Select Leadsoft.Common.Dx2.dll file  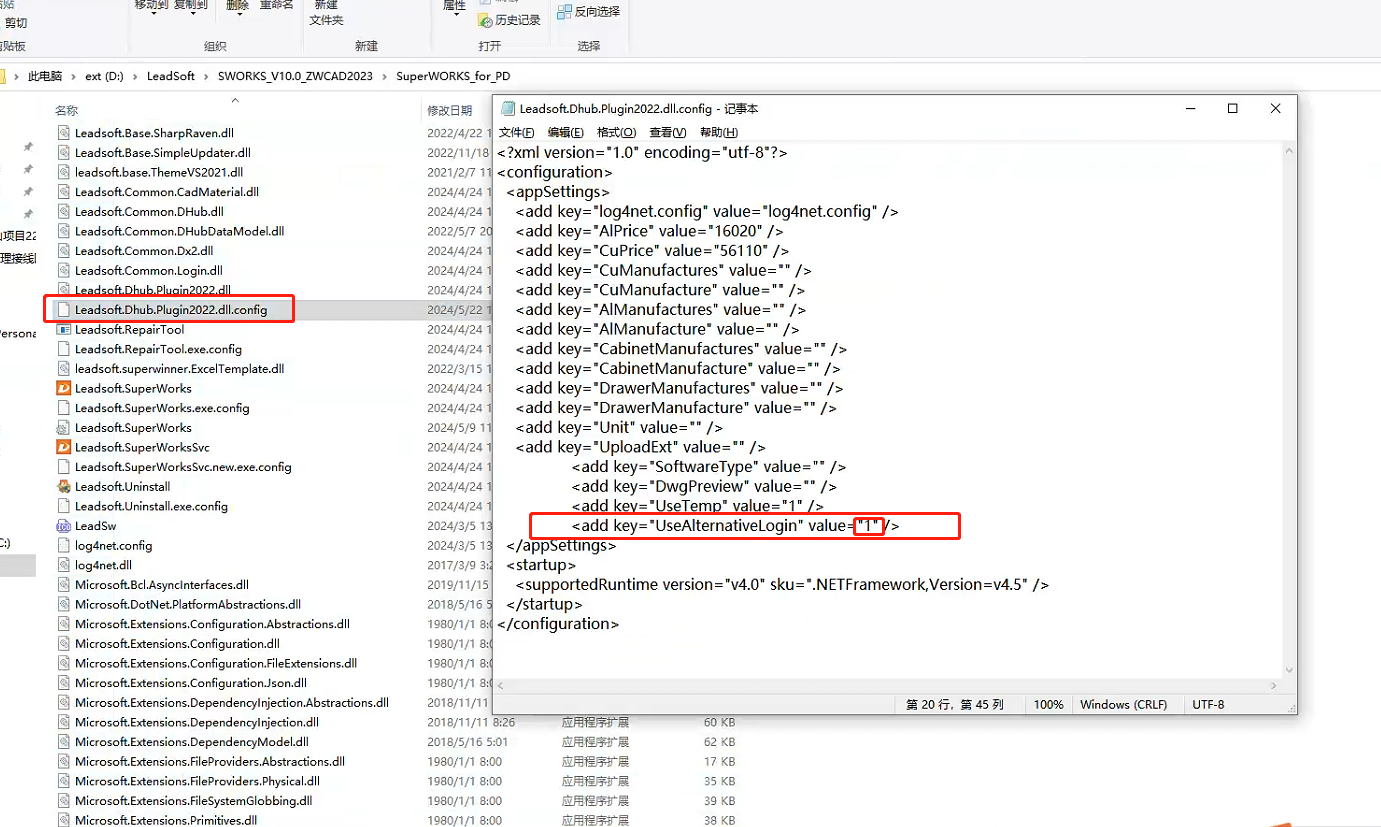(x=144, y=251)
